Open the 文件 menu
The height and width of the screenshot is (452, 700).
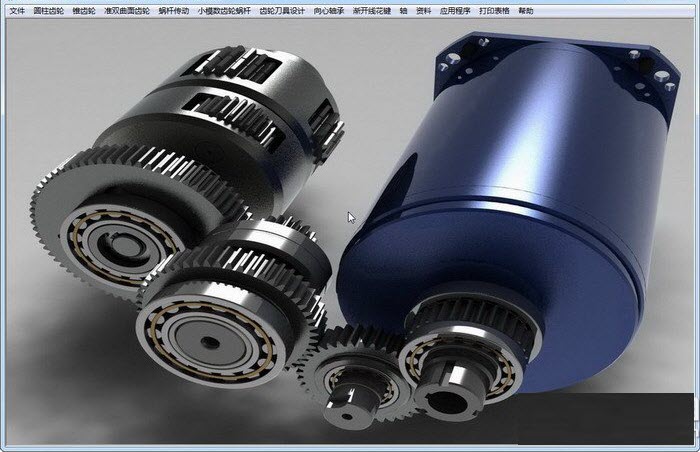[x=16, y=10]
